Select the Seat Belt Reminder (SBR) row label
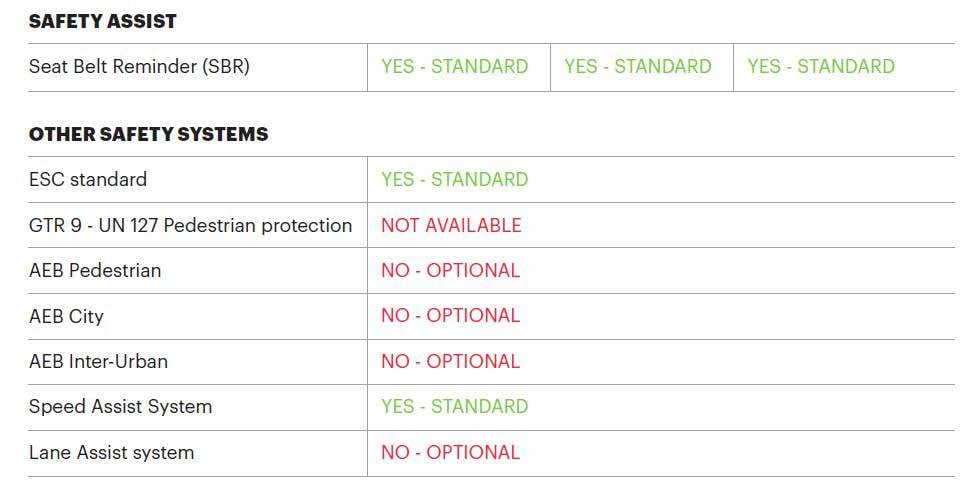The width and height of the screenshot is (970, 502). click(x=139, y=67)
